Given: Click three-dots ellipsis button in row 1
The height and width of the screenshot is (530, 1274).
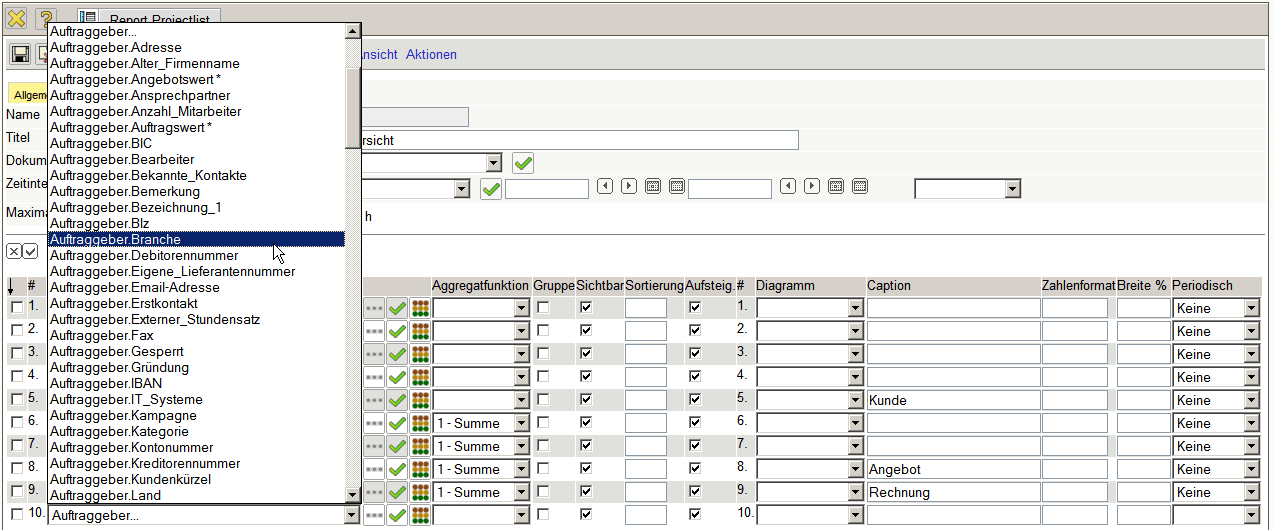Looking at the screenshot, I should click(374, 308).
